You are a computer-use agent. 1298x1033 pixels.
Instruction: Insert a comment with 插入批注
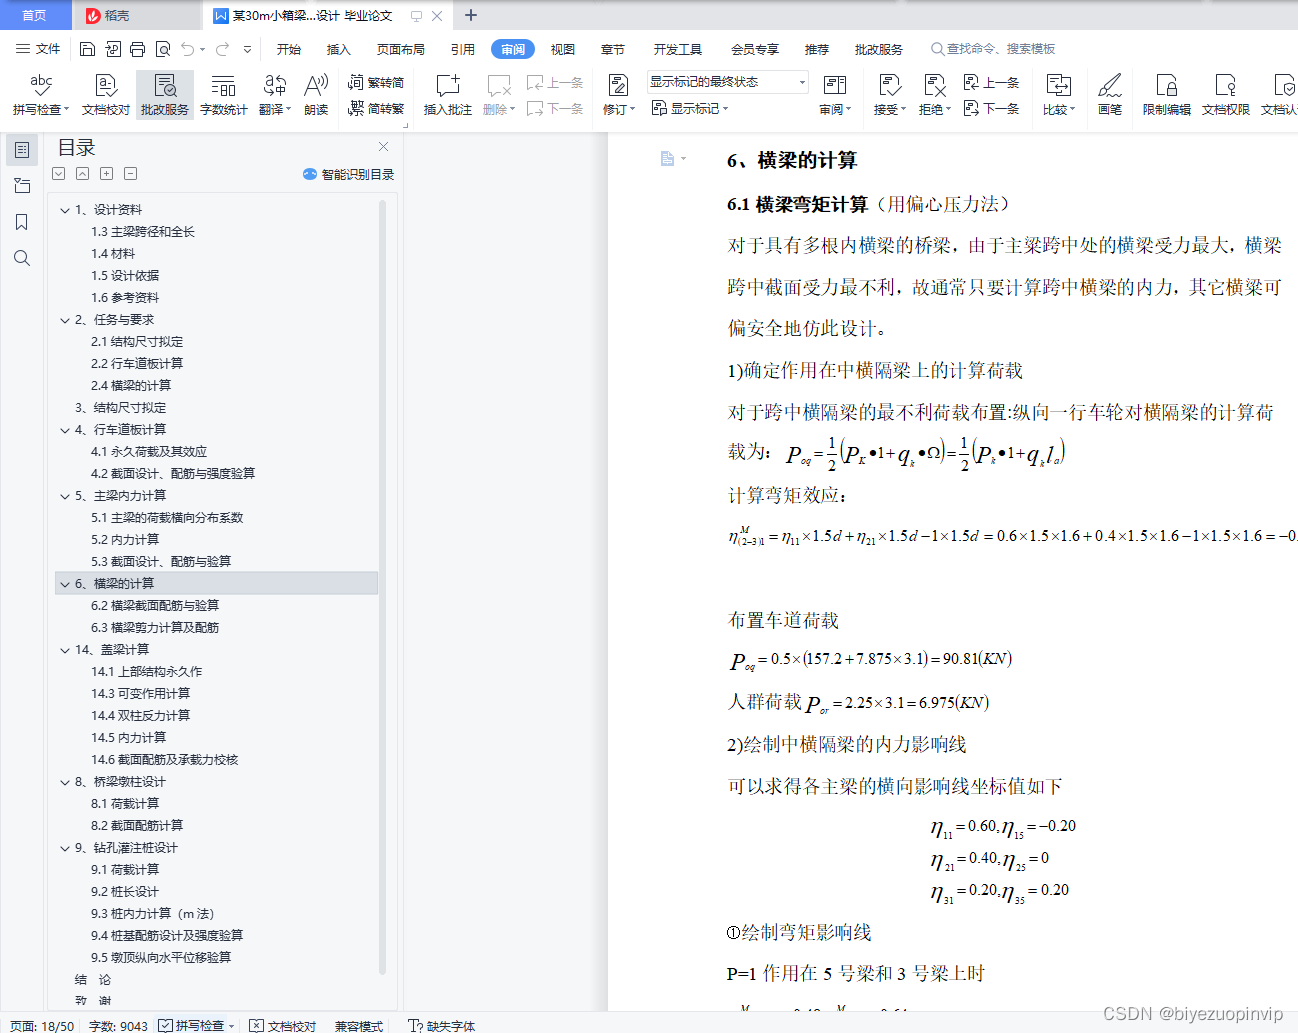pos(447,95)
